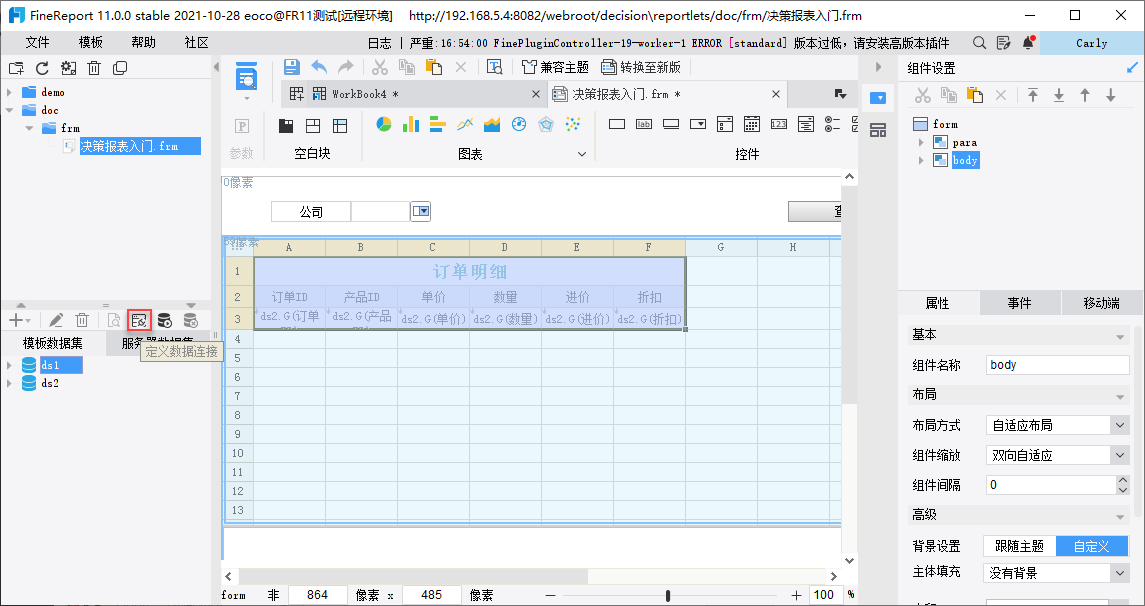1145x606 pixels.
Task: Click the Carly user account button
Action: 1092,43
